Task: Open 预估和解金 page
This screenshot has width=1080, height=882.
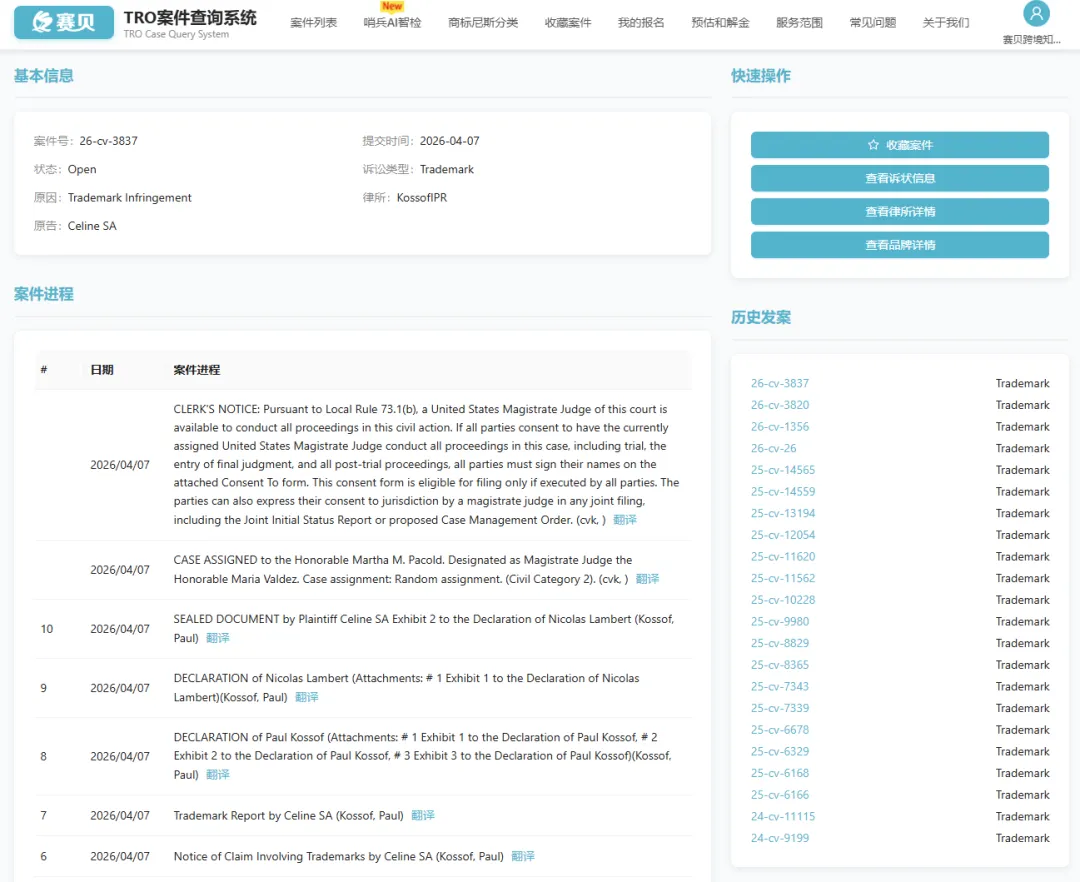Action: [x=720, y=23]
